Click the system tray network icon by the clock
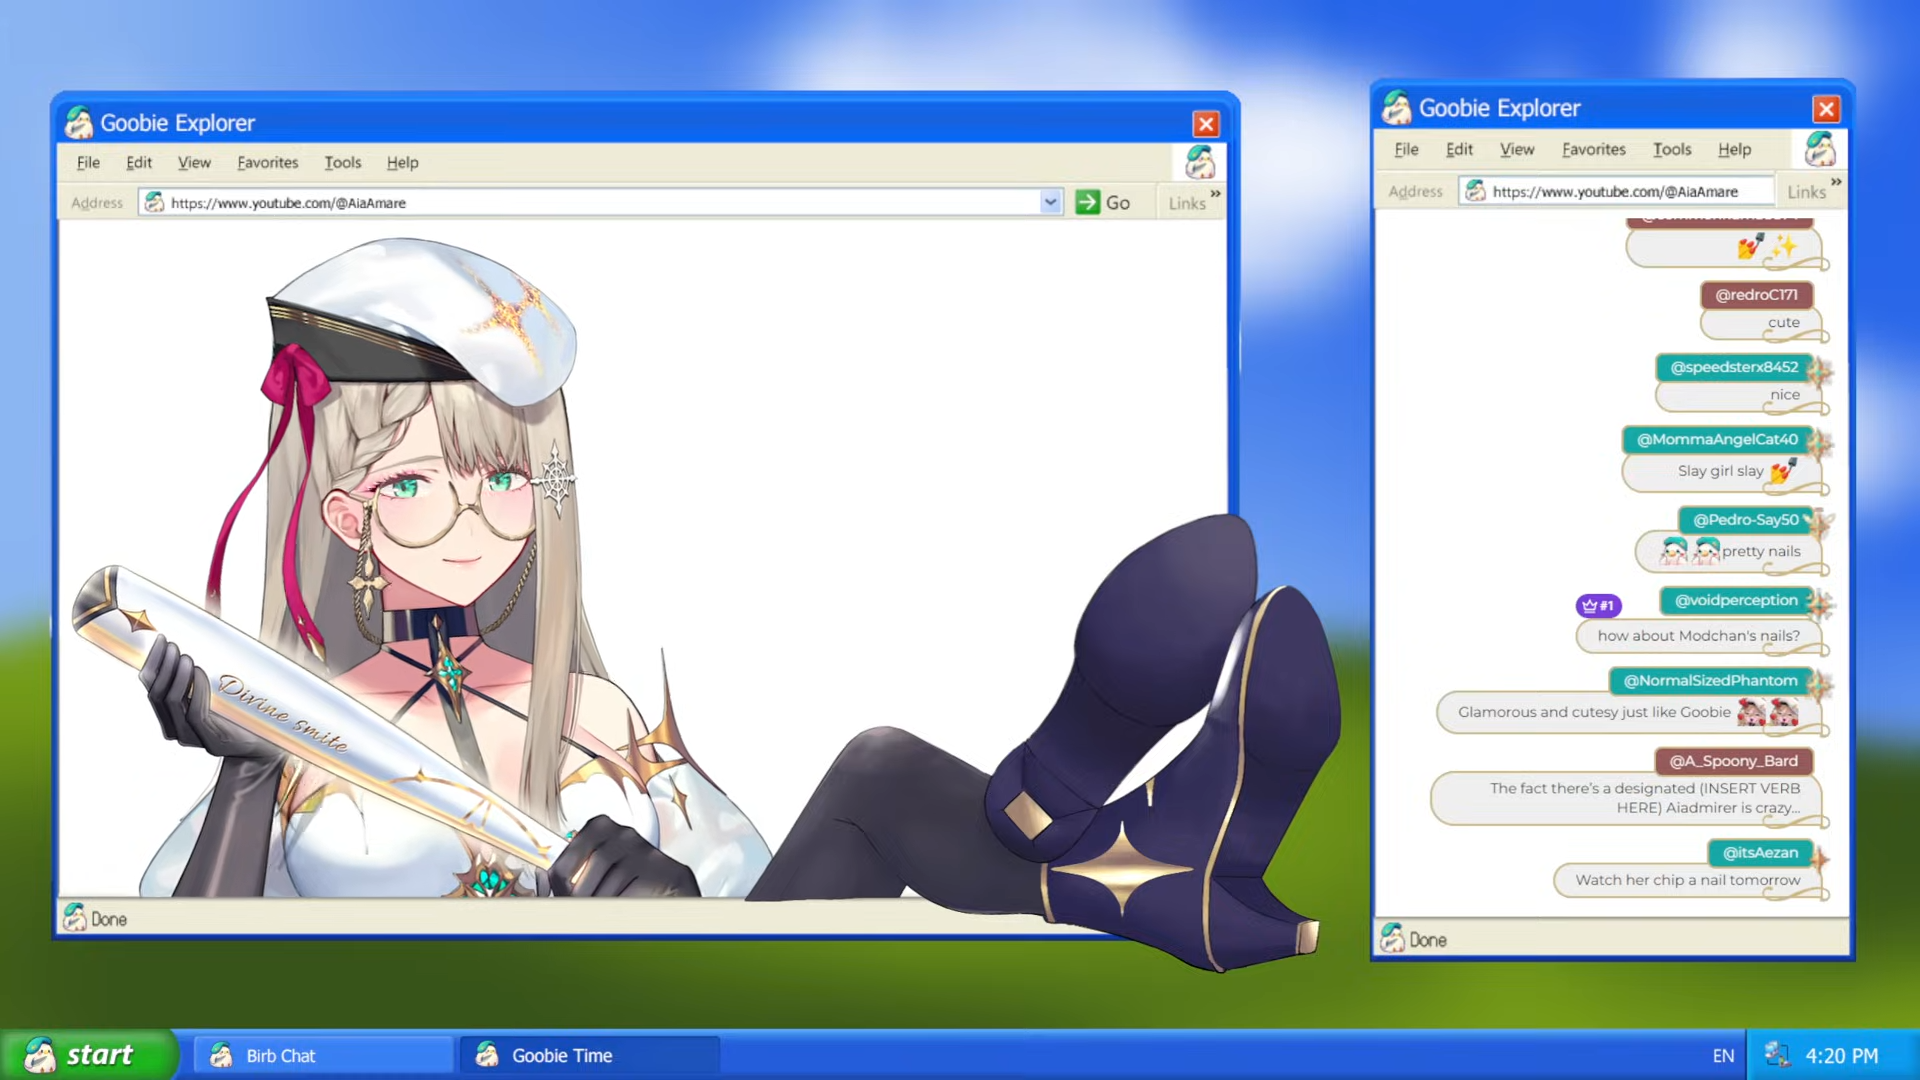 pos(1777,1055)
